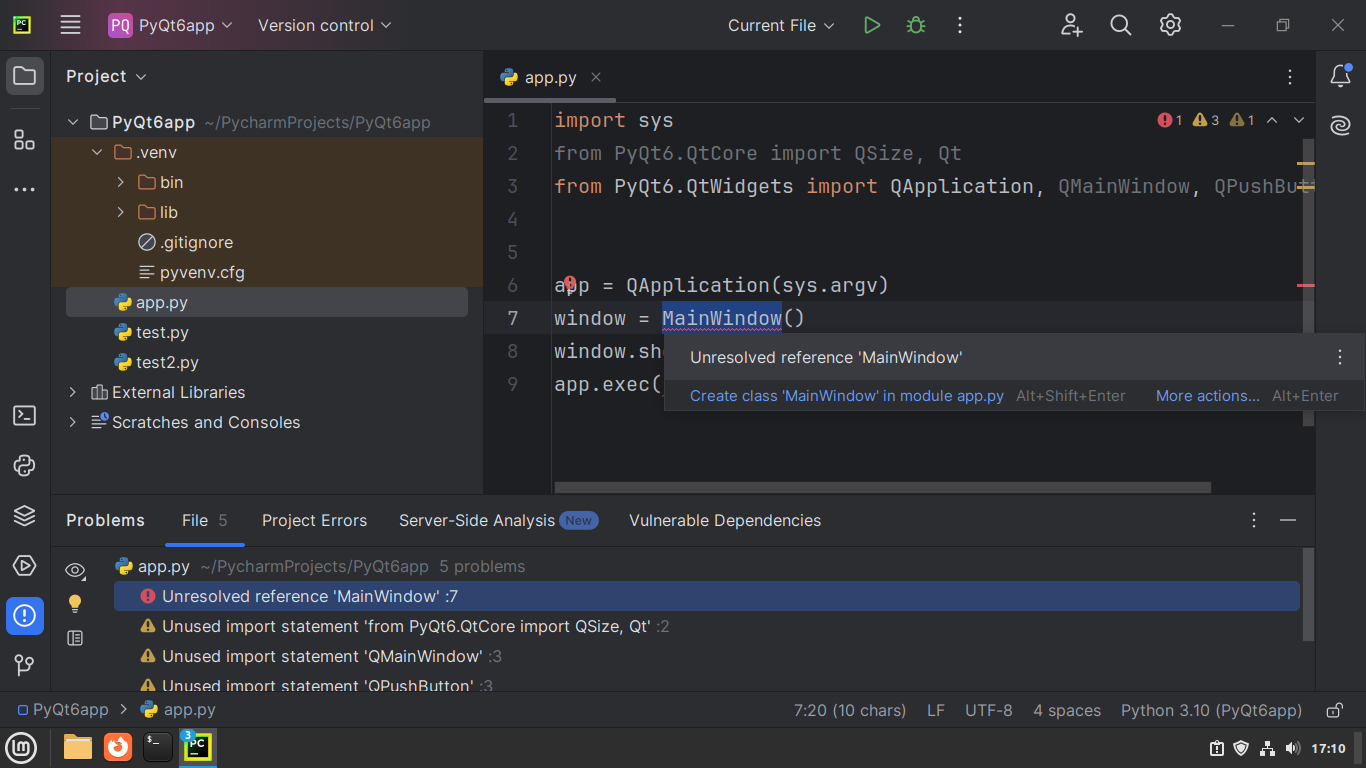Image resolution: width=1366 pixels, height=768 pixels.
Task: Expand the bin folder
Action: click(x=121, y=182)
